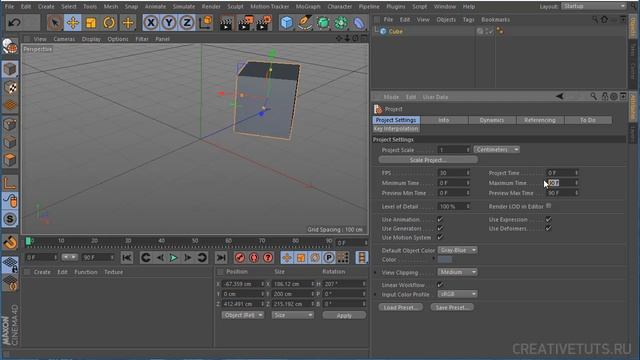Open the Simulate menu
The width and height of the screenshot is (640, 360).
(184, 7)
